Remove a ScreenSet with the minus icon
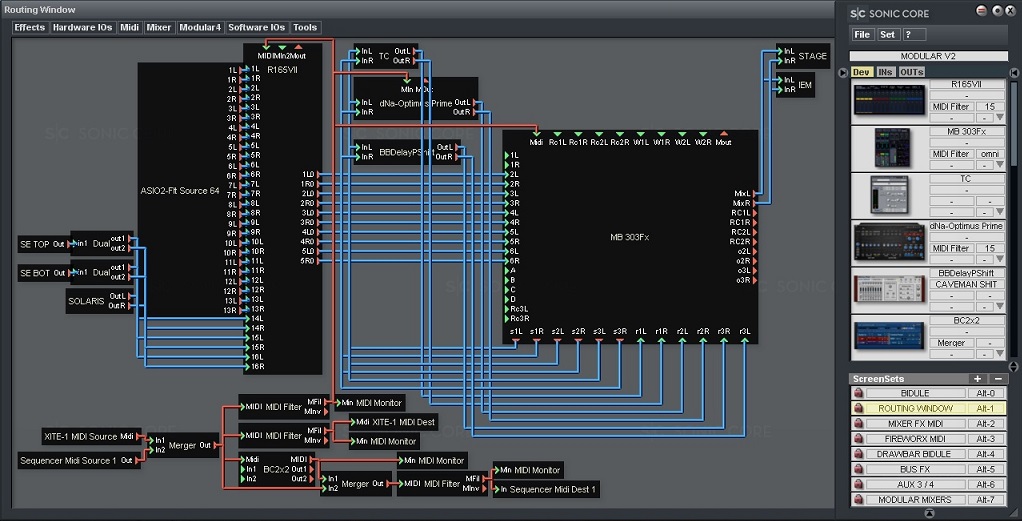The image size is (1022, 521). [x=997, y=379]
